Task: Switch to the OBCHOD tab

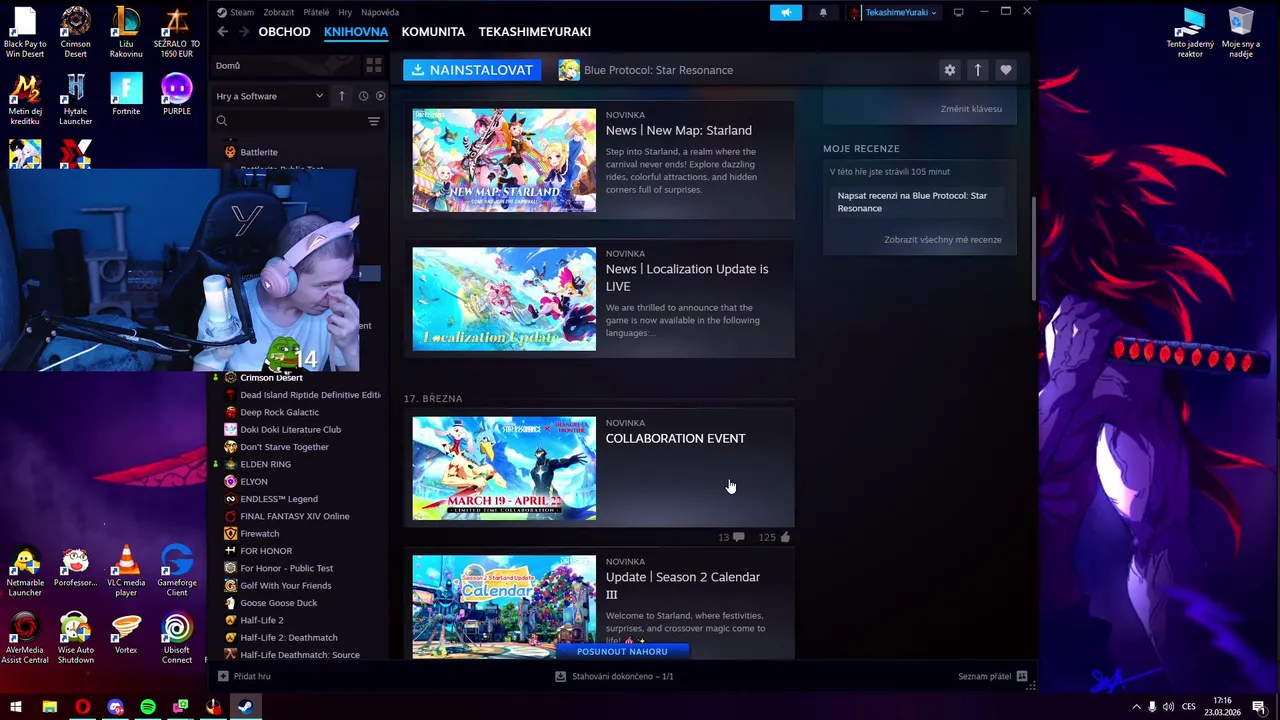Action: coord(284,32)
